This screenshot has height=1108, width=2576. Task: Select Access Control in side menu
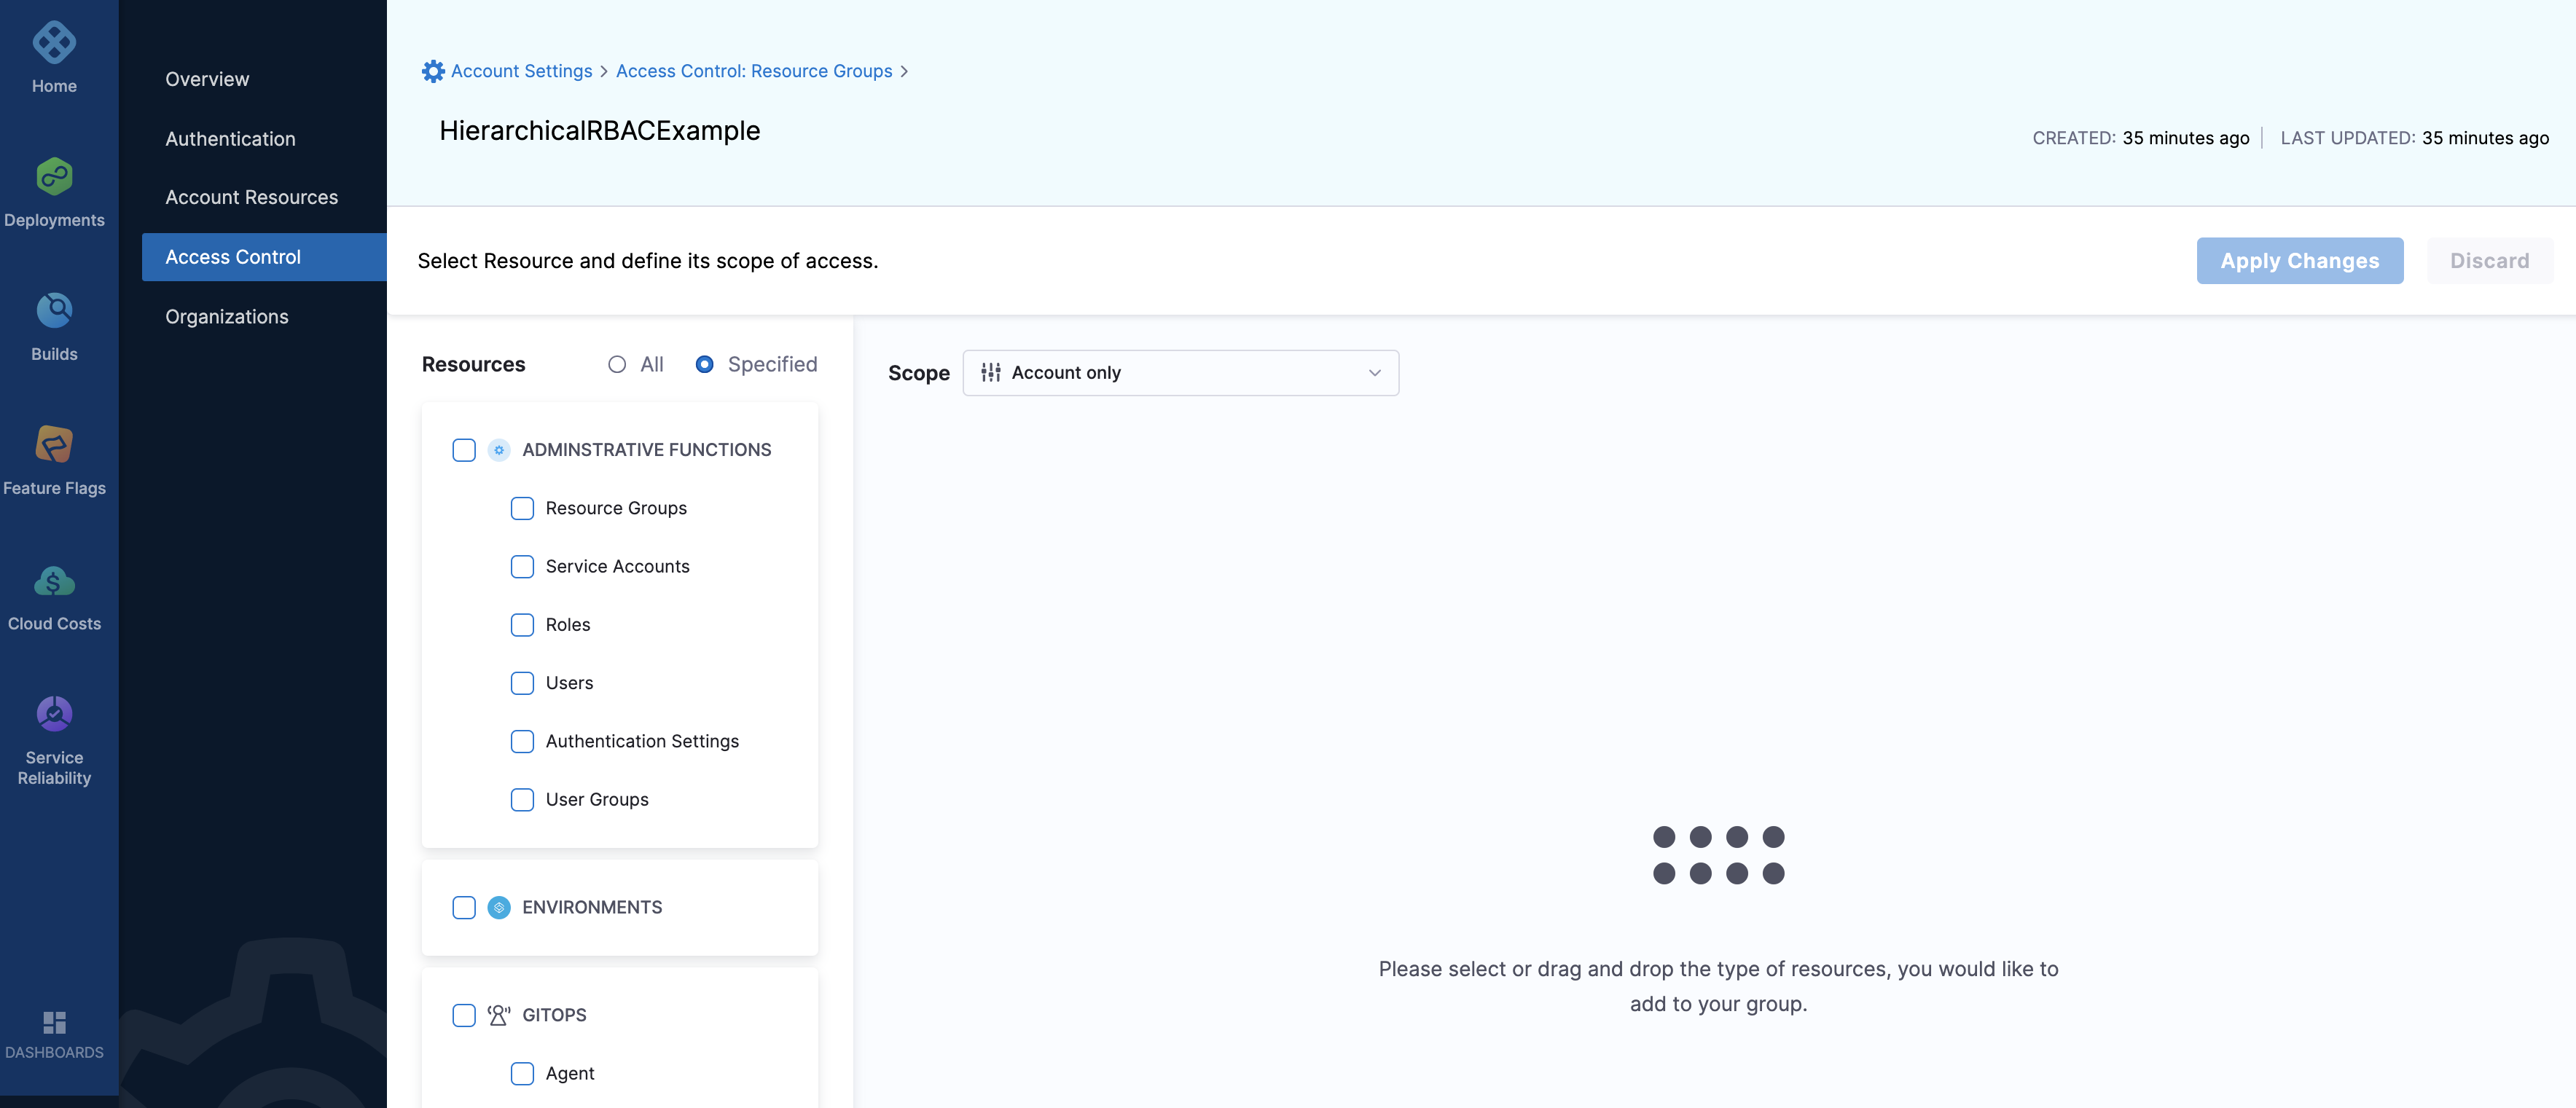pos(264,257)
